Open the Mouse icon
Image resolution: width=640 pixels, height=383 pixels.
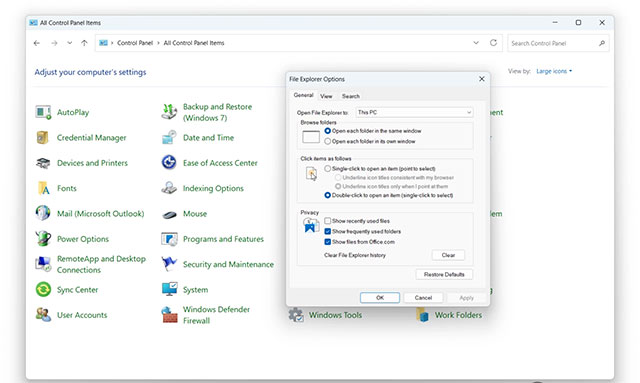[169, 214]
